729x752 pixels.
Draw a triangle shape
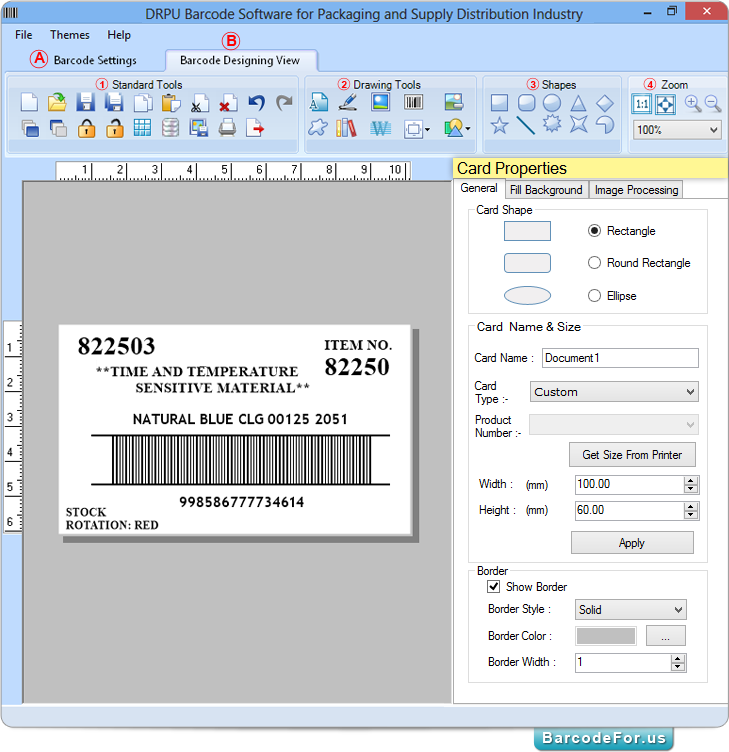[x=578, y=103]
